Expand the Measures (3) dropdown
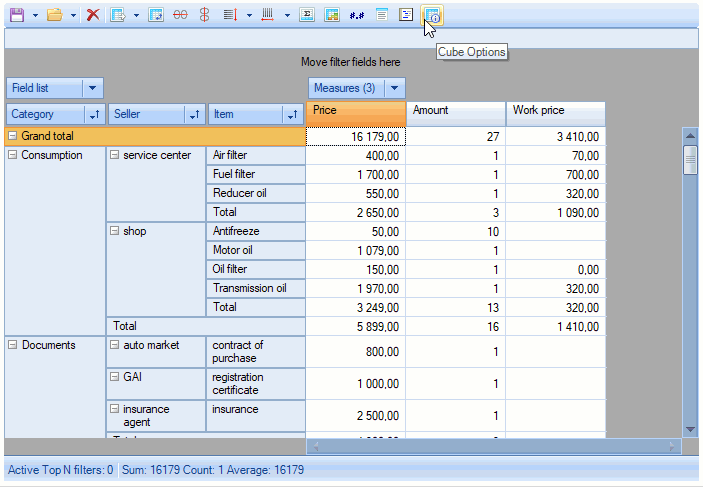 click(x=394, y=88)
